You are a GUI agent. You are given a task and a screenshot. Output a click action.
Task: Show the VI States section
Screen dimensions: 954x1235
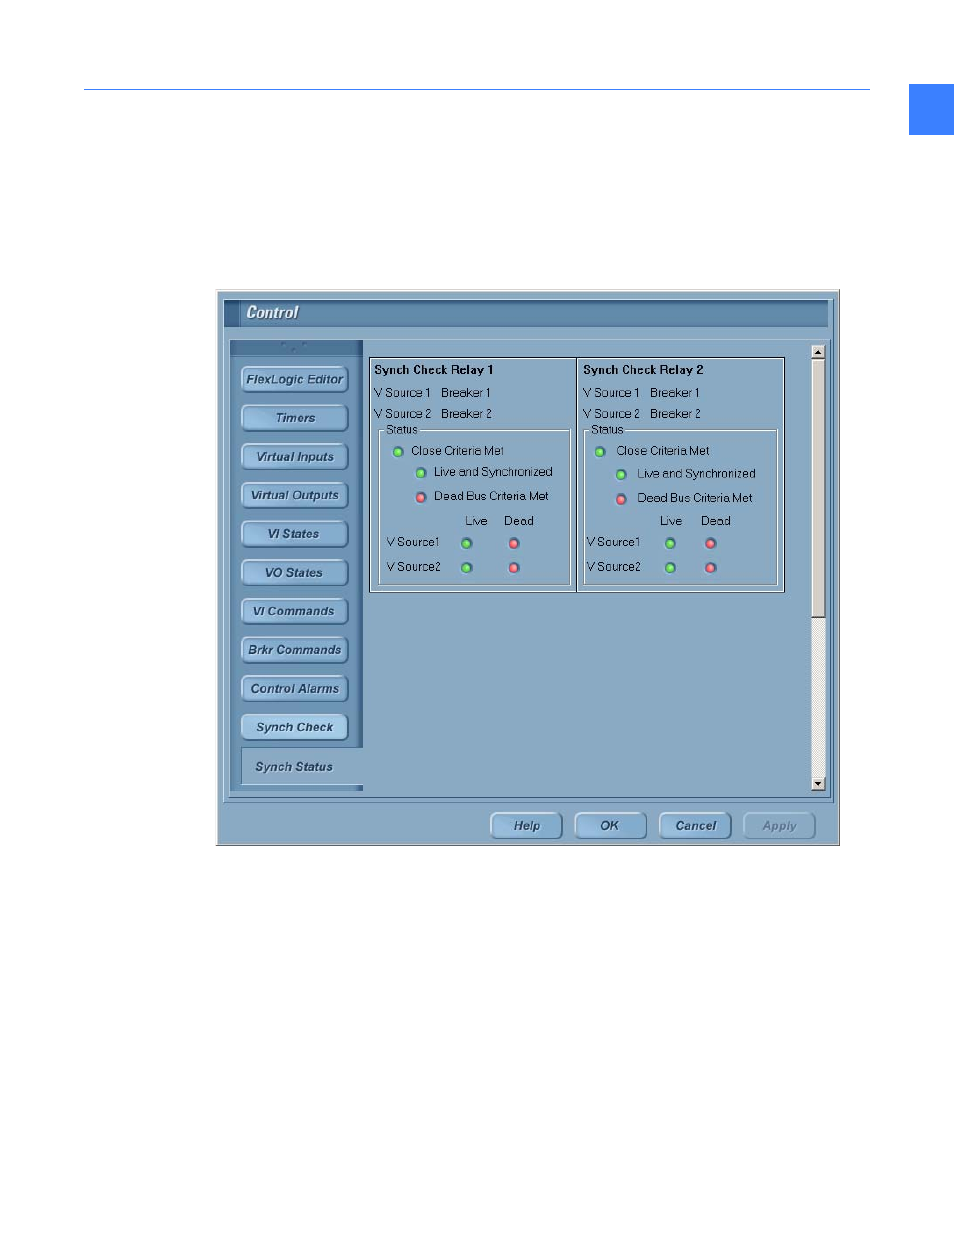[x=294, y=534]
